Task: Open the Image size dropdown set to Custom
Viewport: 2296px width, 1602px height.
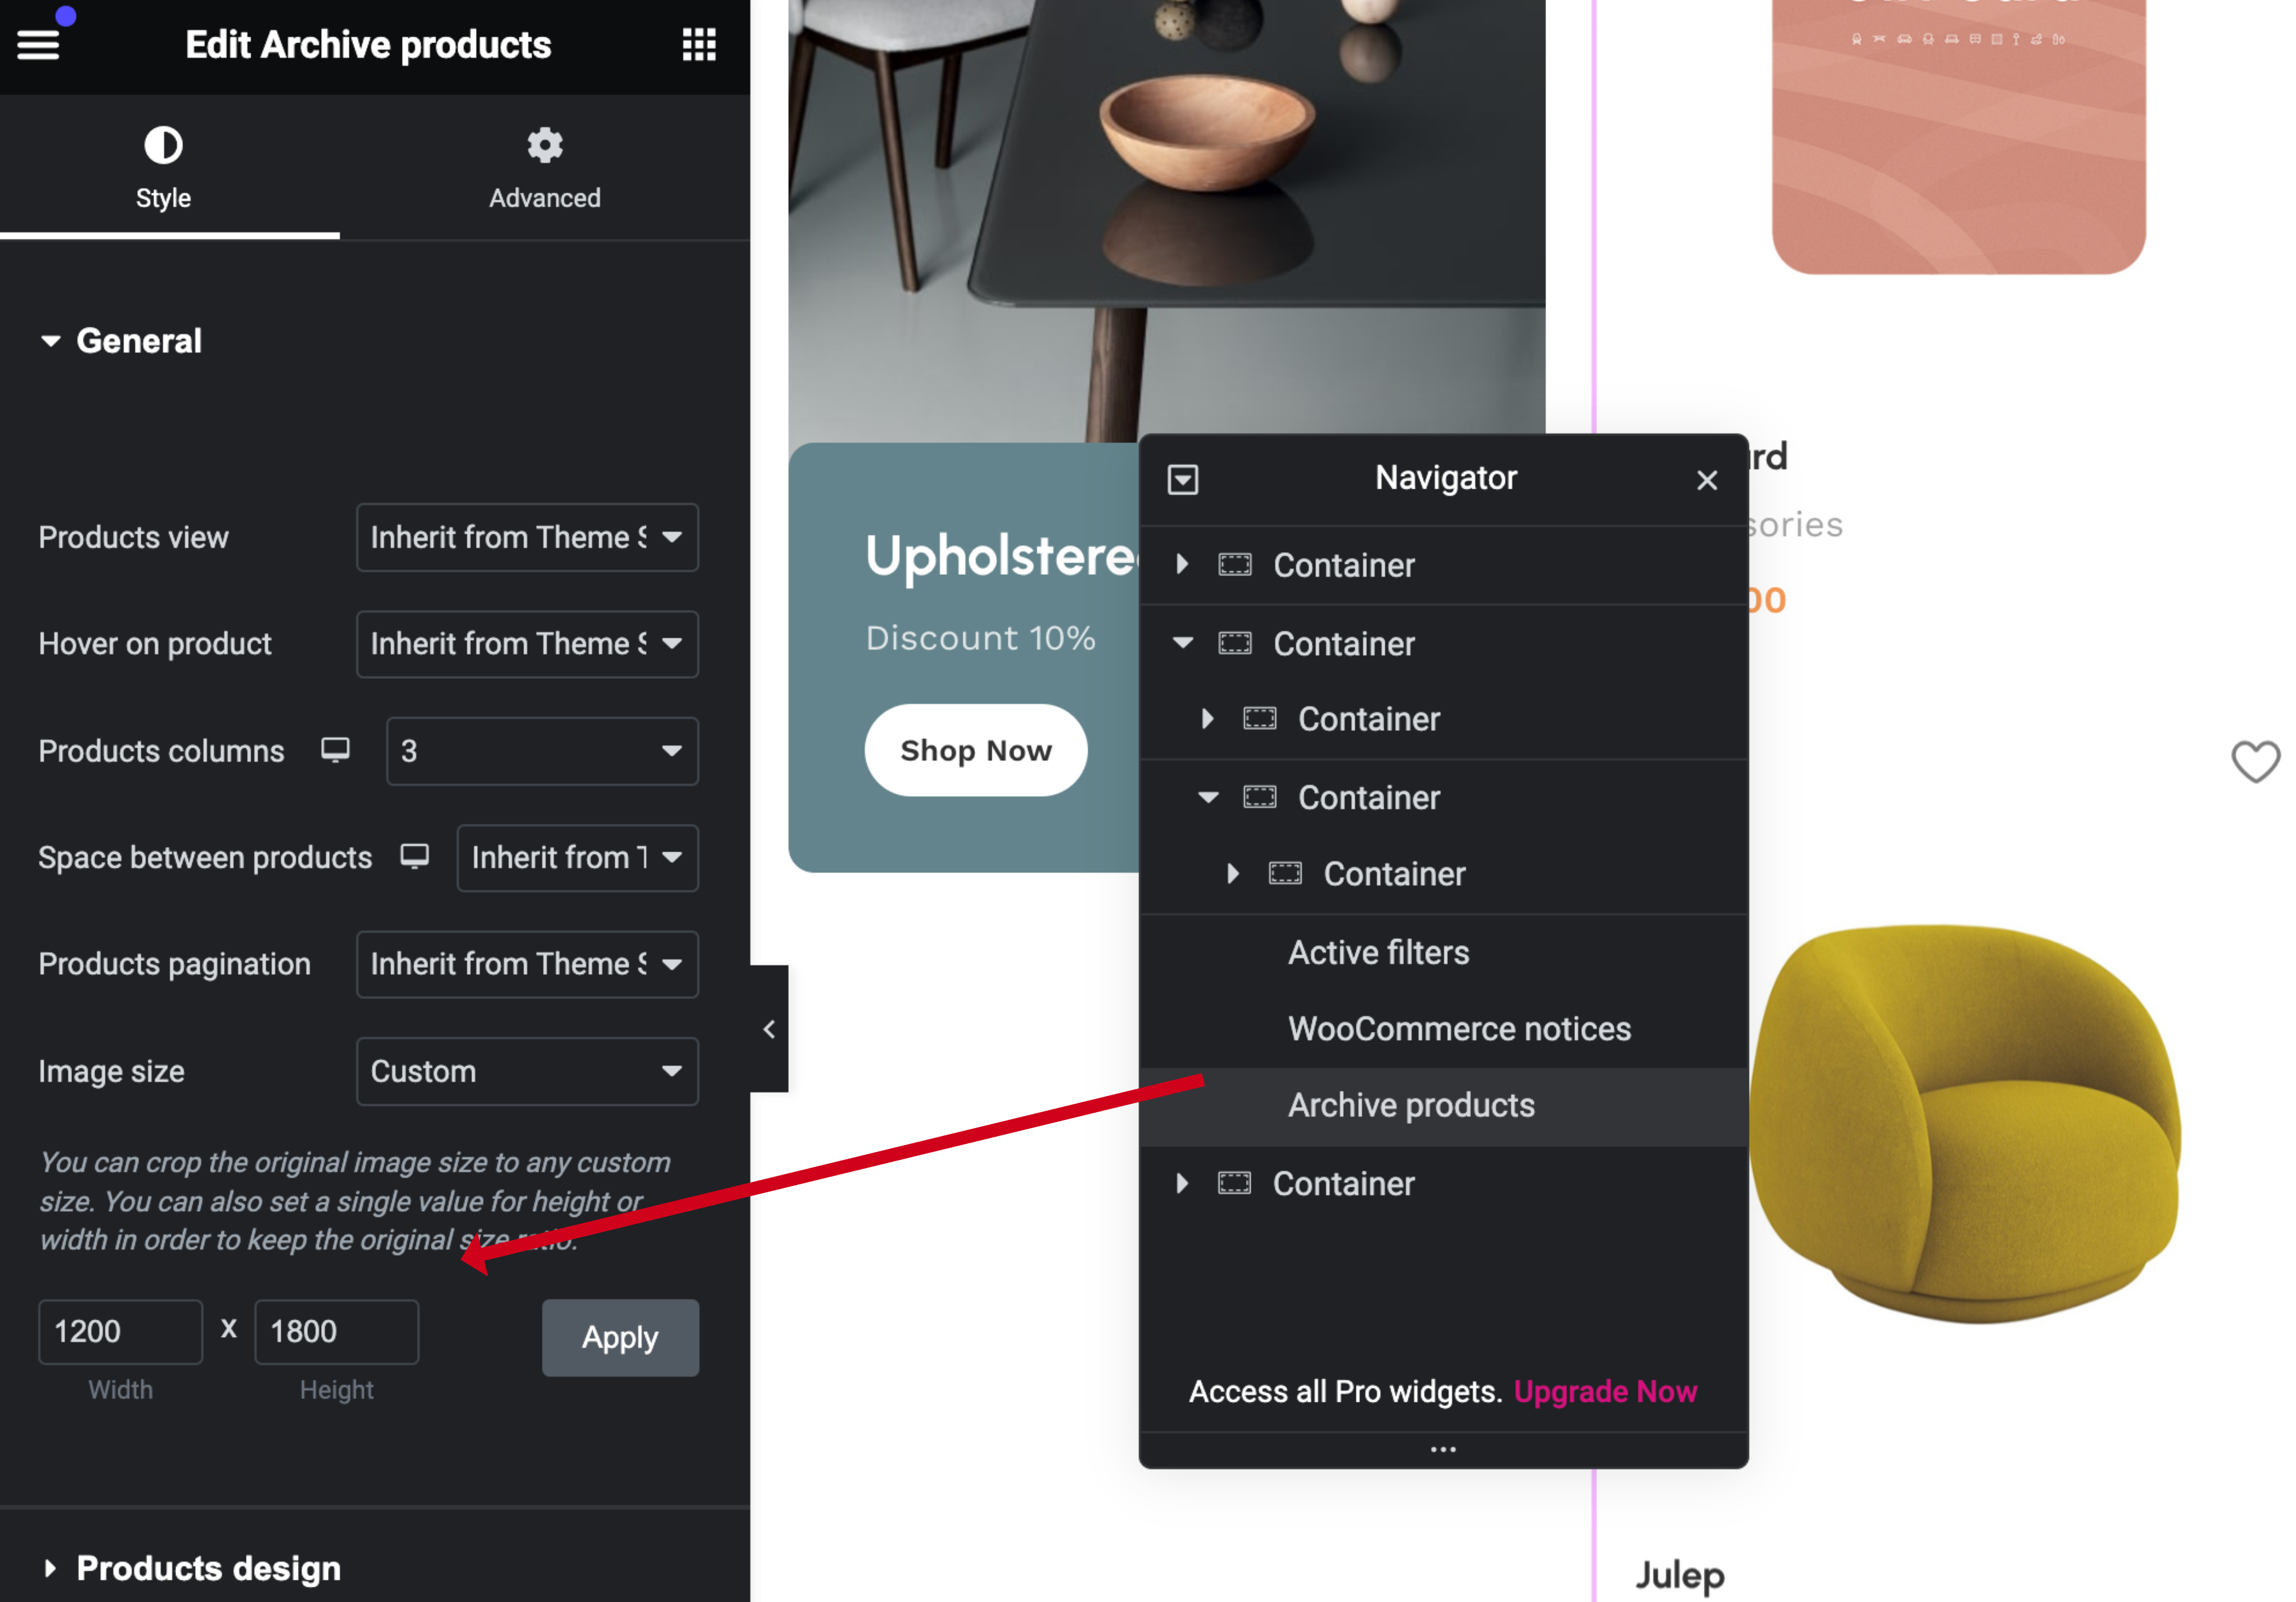Action: pos(527,1071)
